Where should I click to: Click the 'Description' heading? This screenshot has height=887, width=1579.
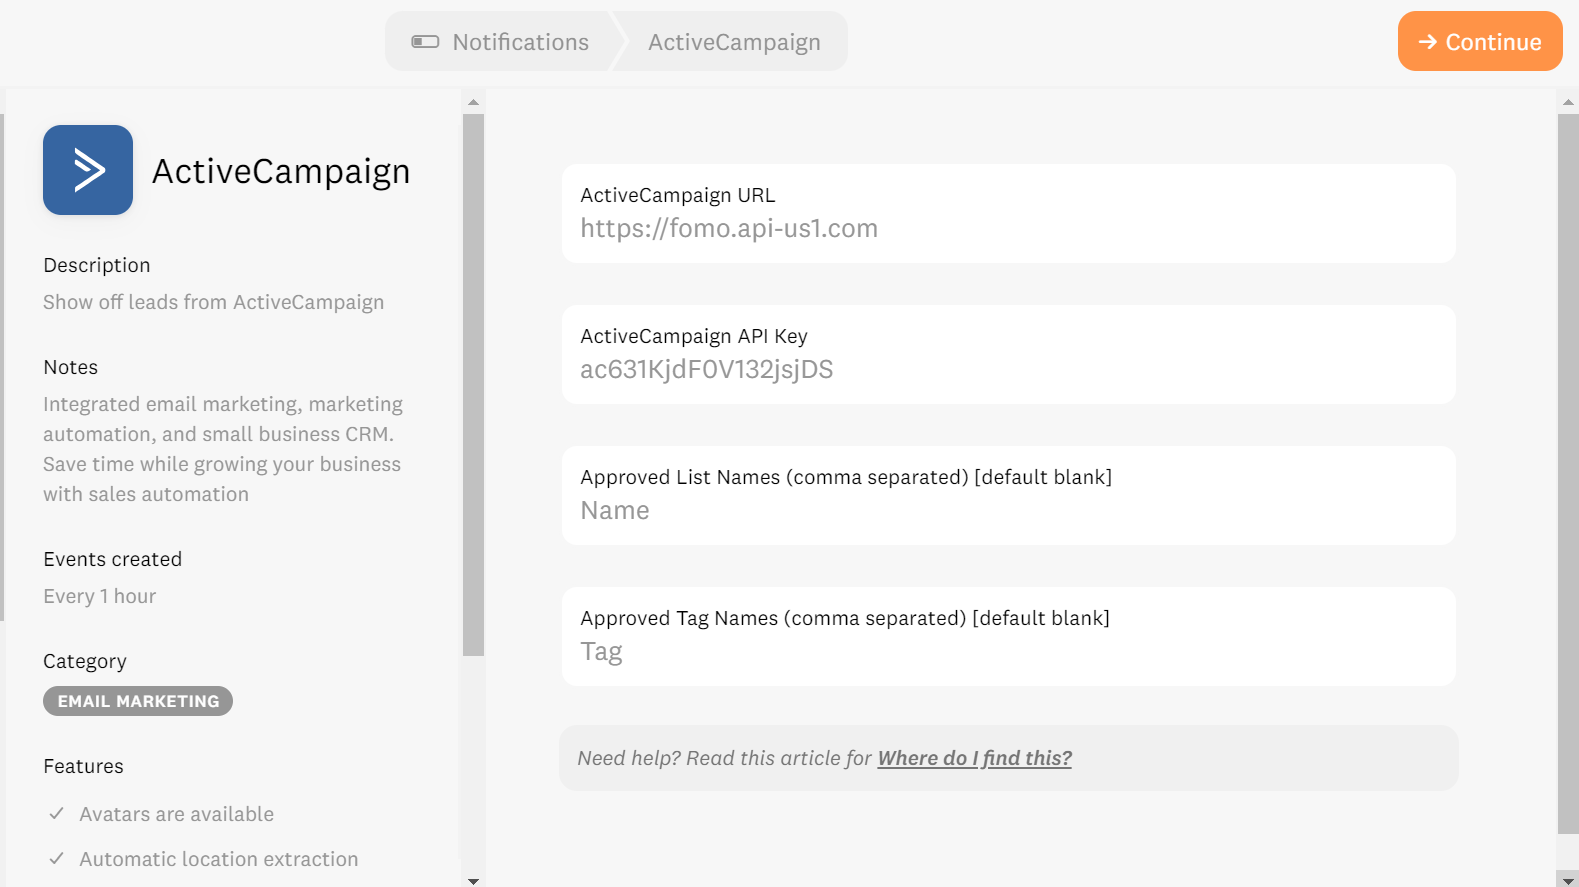(x=97, y=265)
